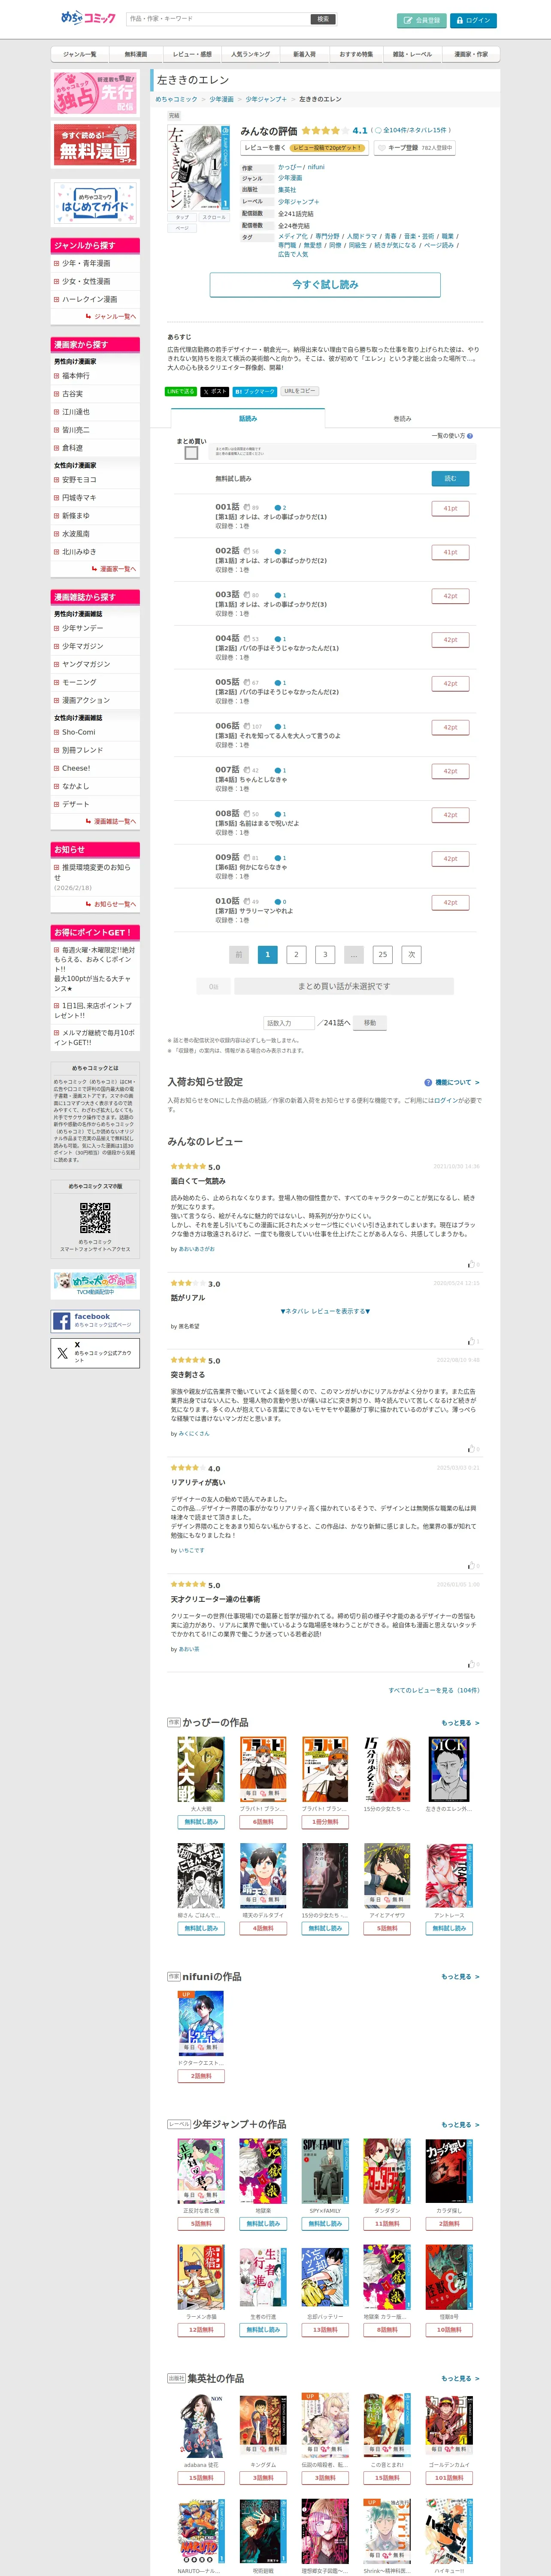
Task: Open すべてのレビューを見る (104件) link
Action: click(434, 1690)
